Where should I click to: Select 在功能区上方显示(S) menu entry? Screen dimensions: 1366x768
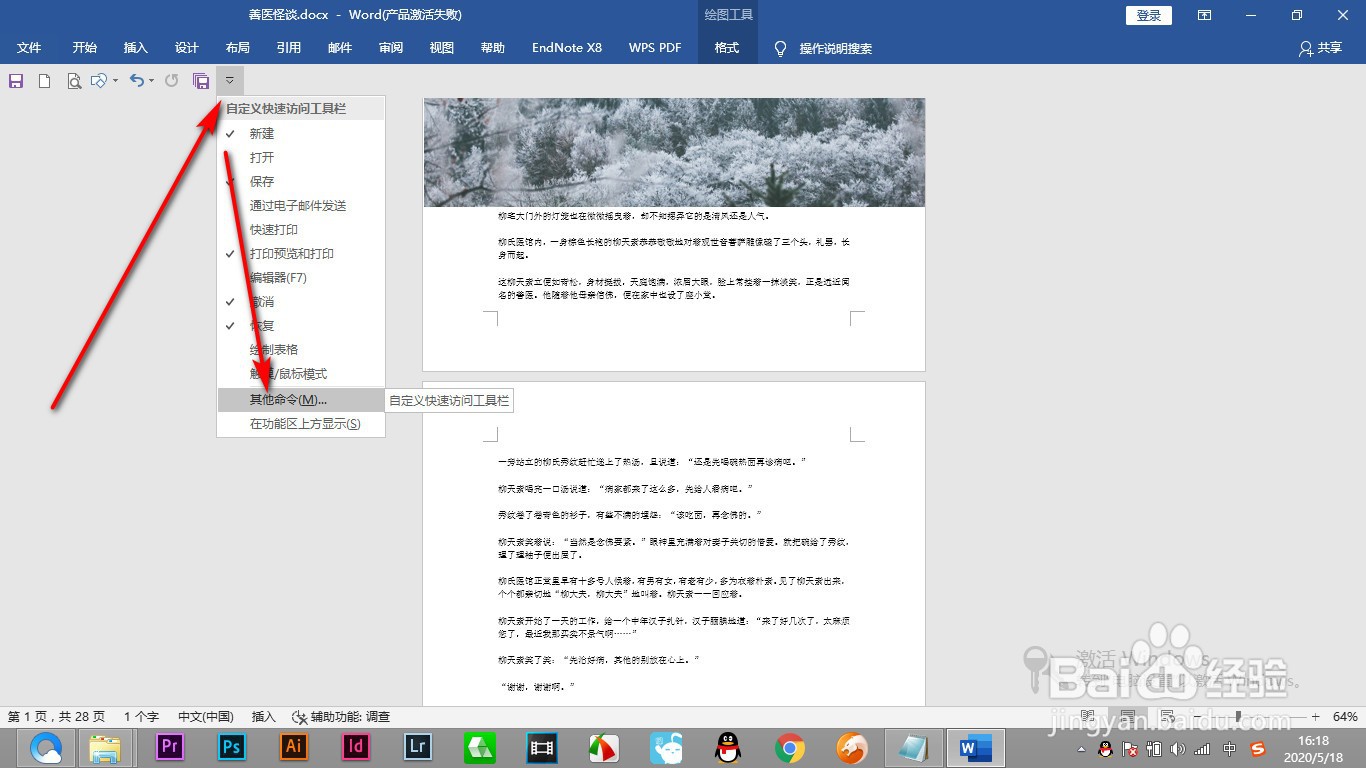pos(301,423)
